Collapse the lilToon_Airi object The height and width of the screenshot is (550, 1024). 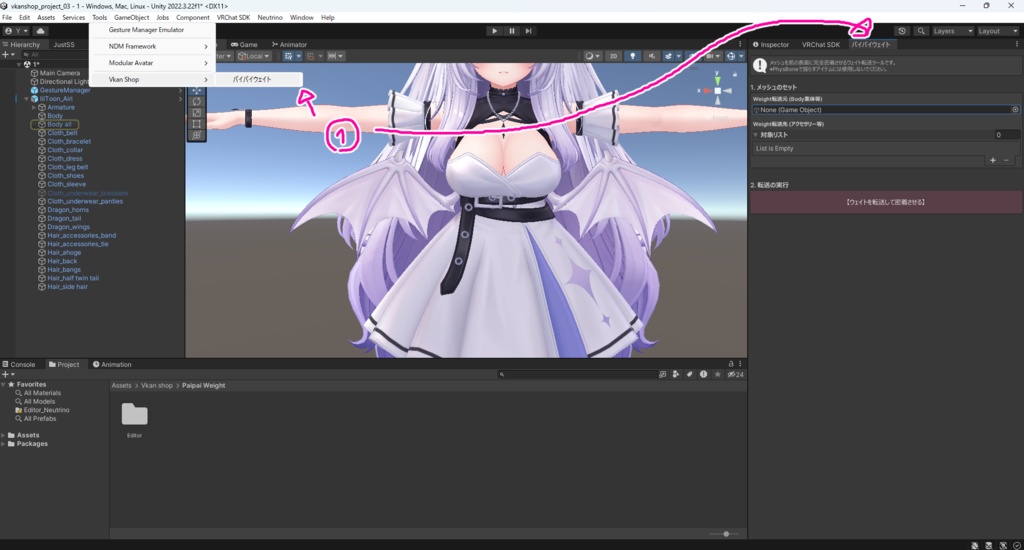(x=27, y=99)
